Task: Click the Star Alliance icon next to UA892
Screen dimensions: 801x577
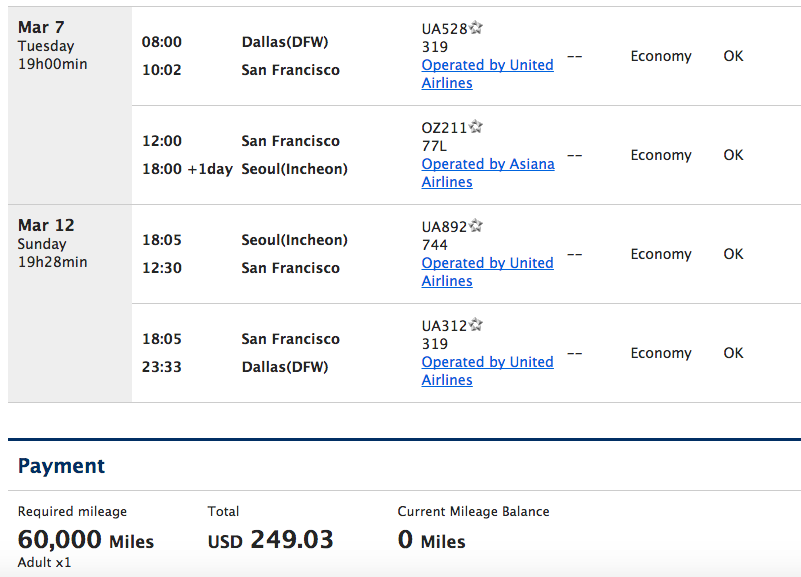Action: point(476,226)
